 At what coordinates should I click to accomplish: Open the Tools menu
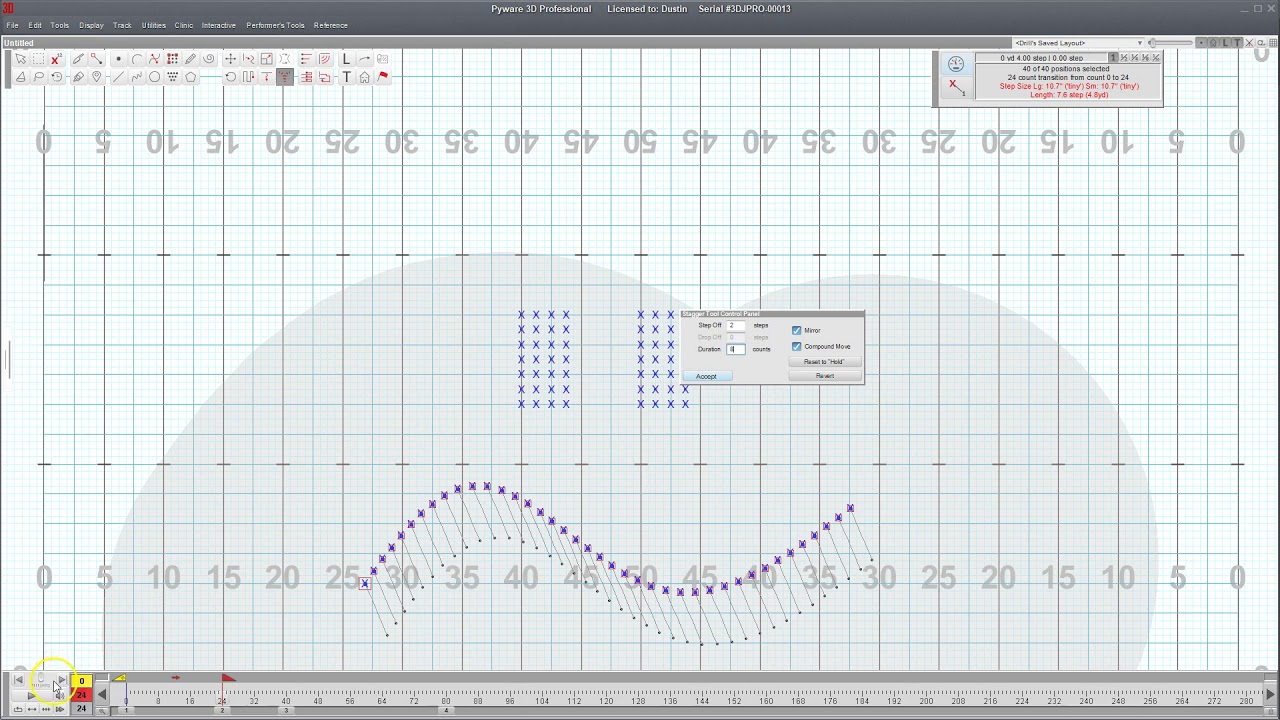click(59, 25)
